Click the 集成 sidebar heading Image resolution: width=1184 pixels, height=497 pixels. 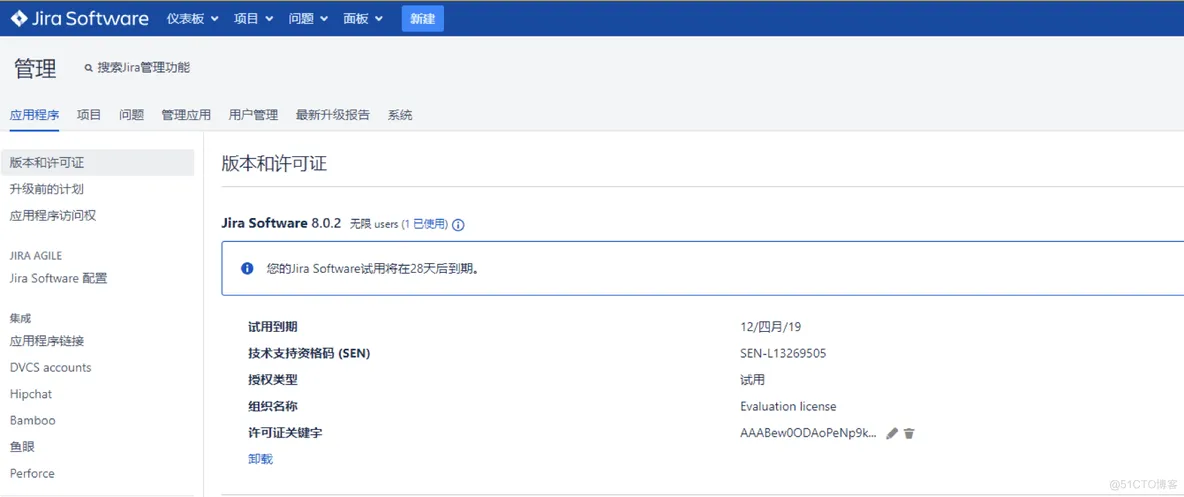coord(20,318)
